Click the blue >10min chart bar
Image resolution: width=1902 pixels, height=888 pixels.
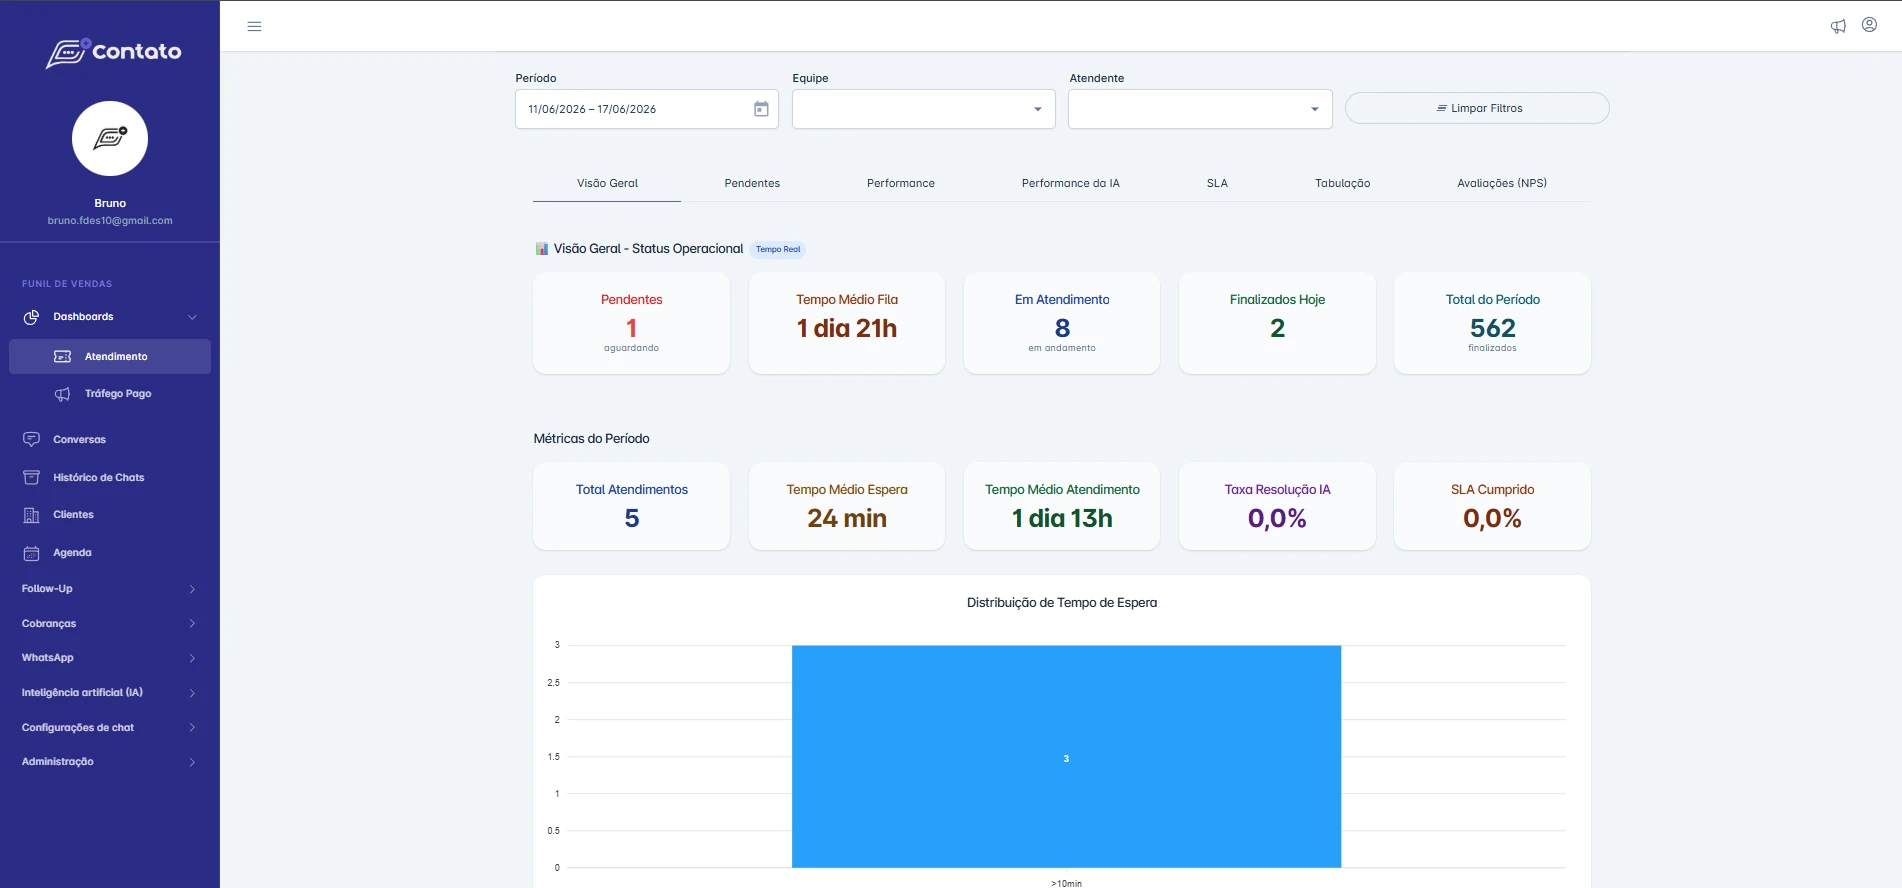tap(1066, 757)
